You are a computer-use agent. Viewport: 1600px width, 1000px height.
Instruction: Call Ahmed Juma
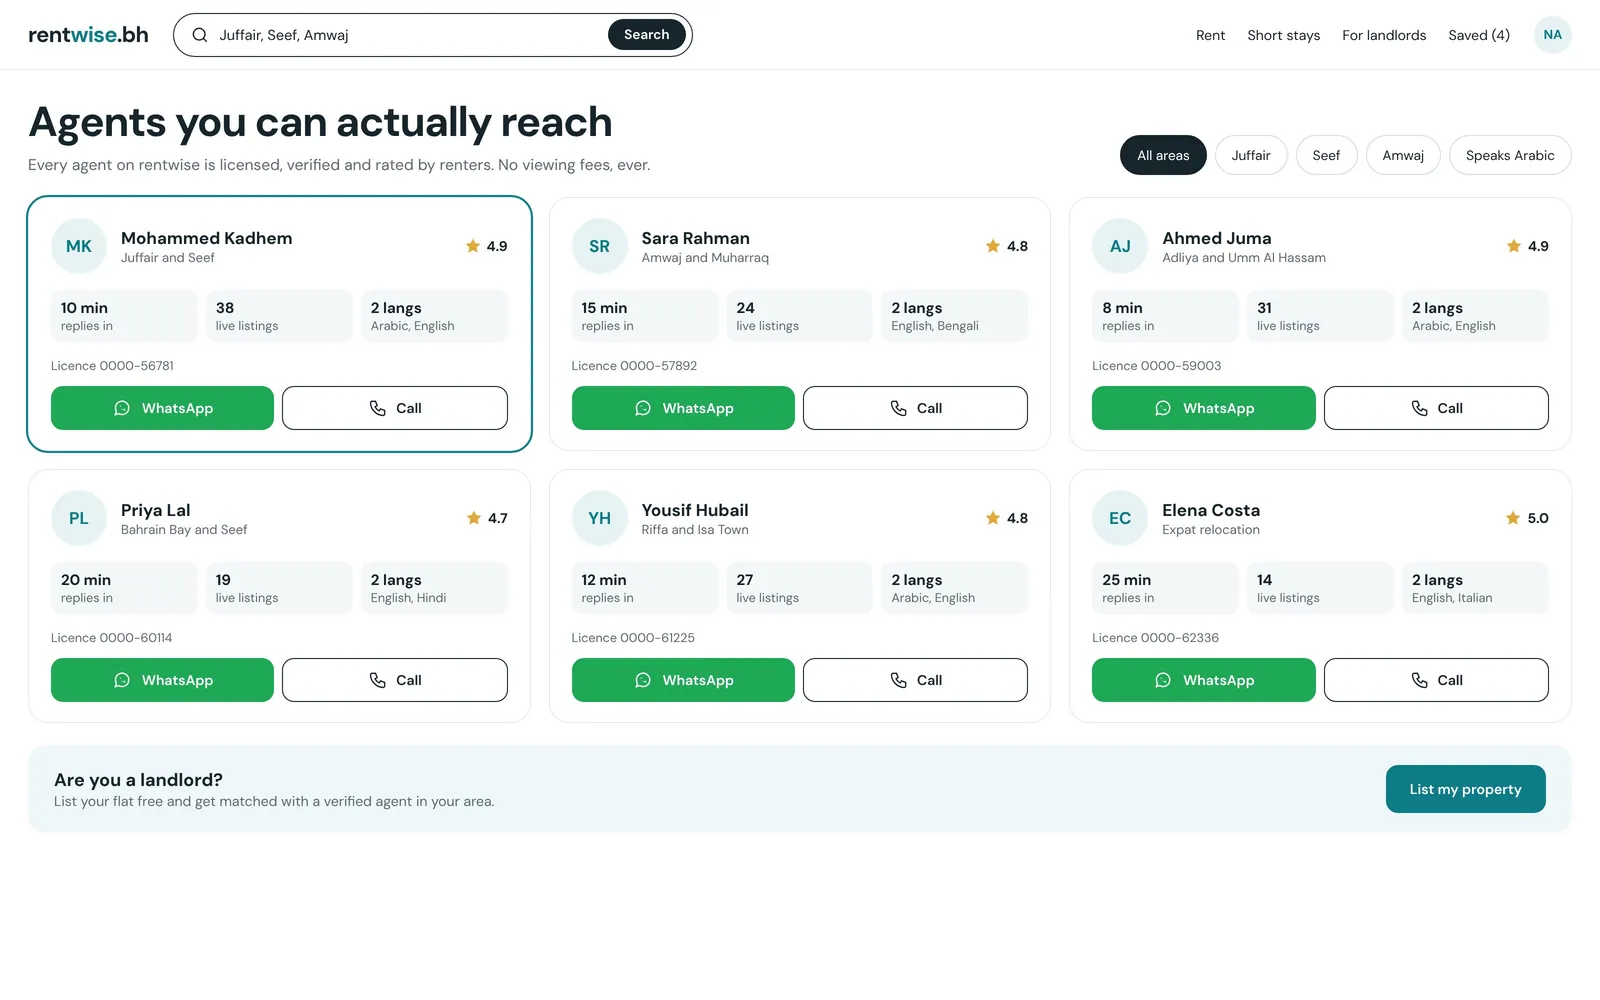tap(1436, 408)
